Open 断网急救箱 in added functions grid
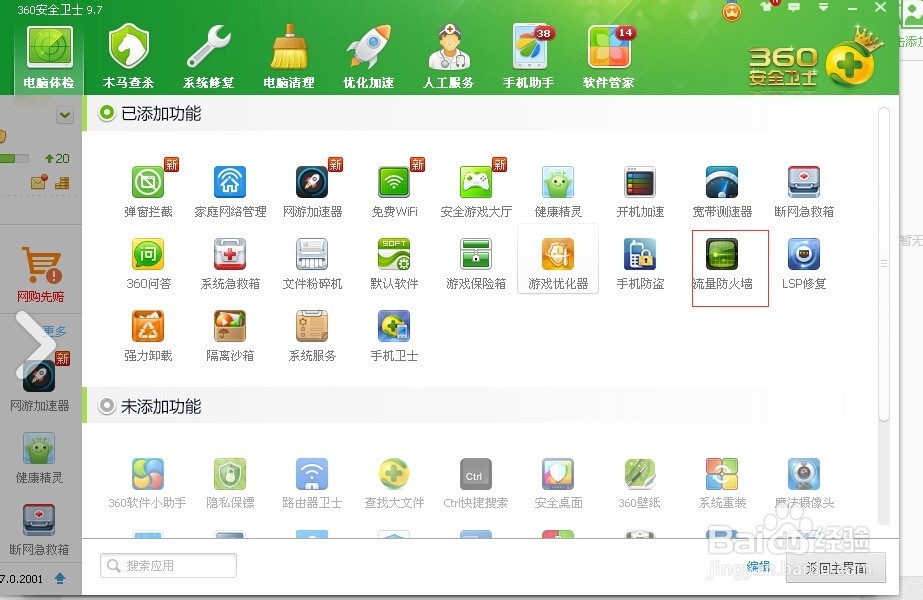 tap(804, 190)
